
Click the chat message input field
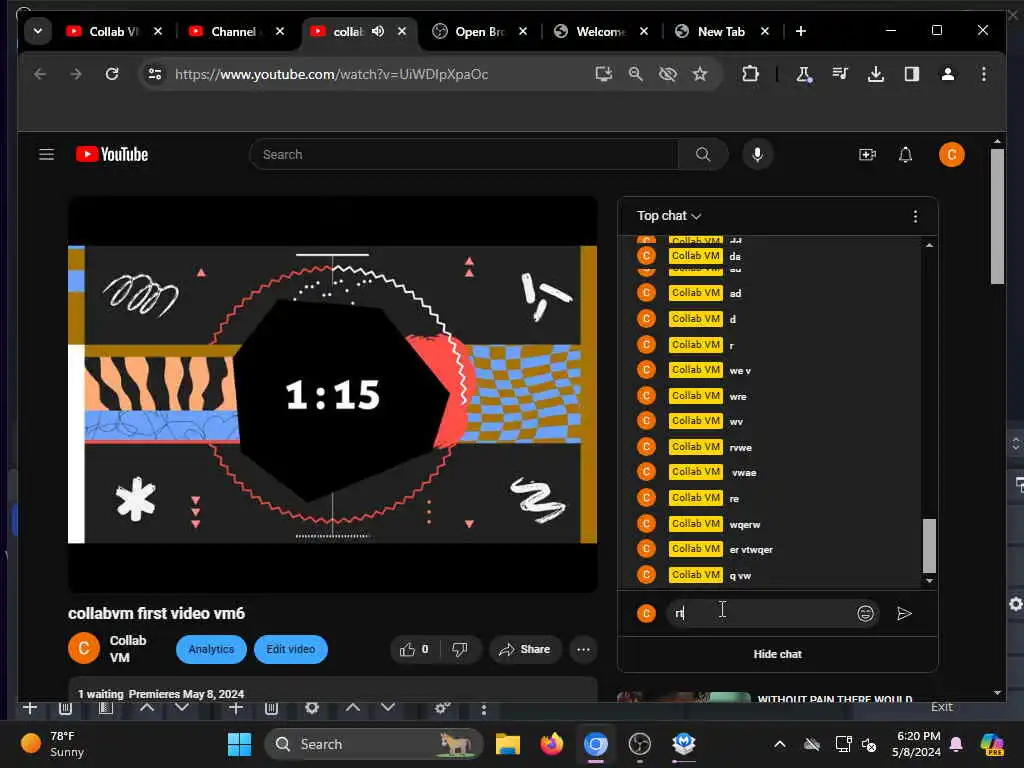759,613
